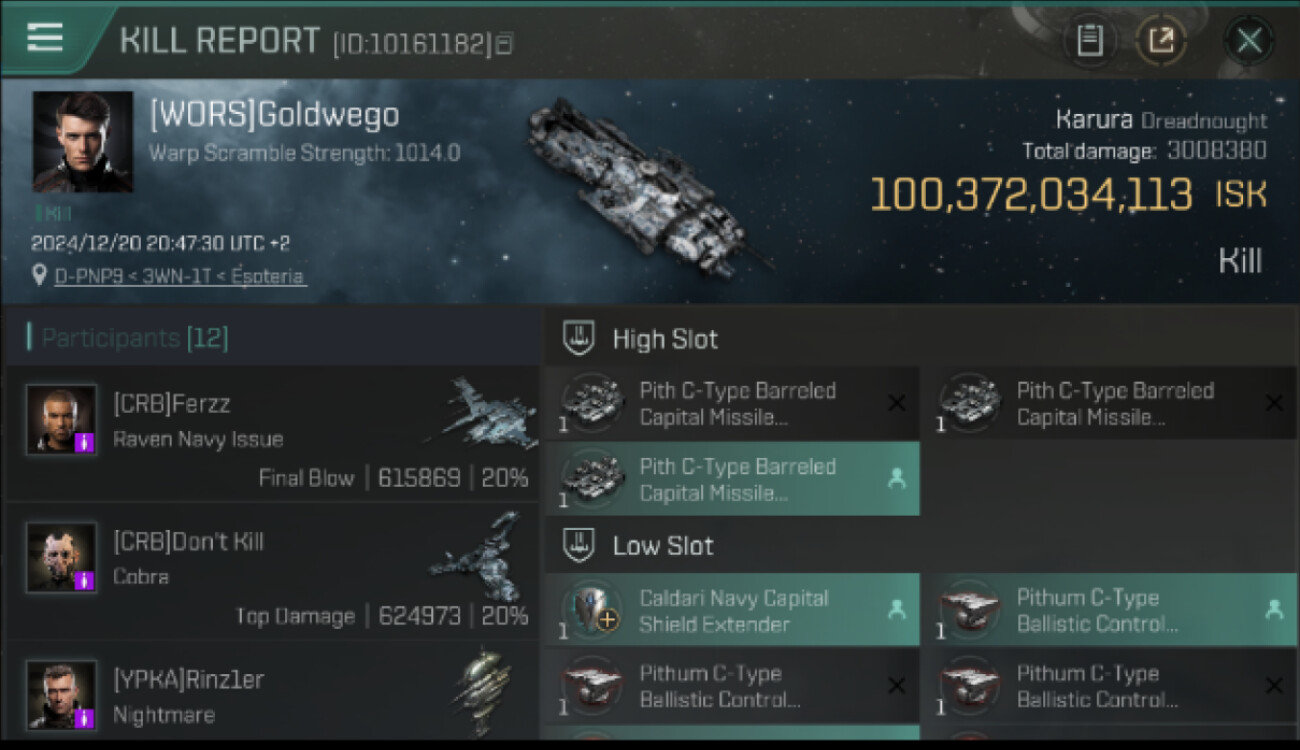Viewport: 1300px width, 750px height.
Task: Select Ferzz's participant portrait
Action: [61, 420]
